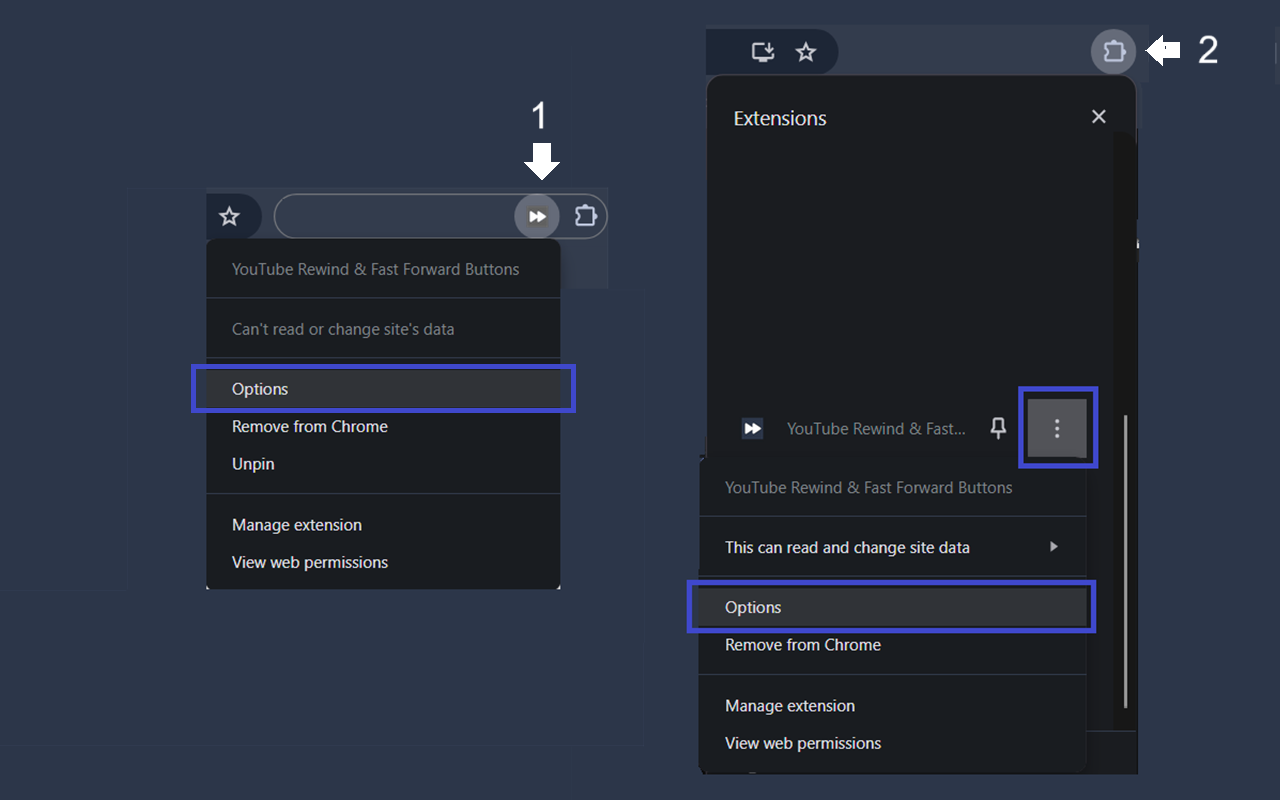Open the Extensions puzzle icon marked by arrow 2
The image size is (1280, 800).
click(1113, 51)
